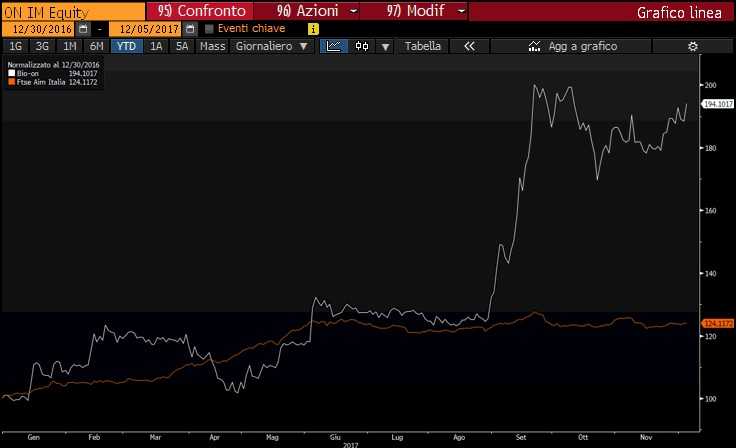Click the end date field 12/05/2017
Screen dimensions: 737x448
click(145, 29)
